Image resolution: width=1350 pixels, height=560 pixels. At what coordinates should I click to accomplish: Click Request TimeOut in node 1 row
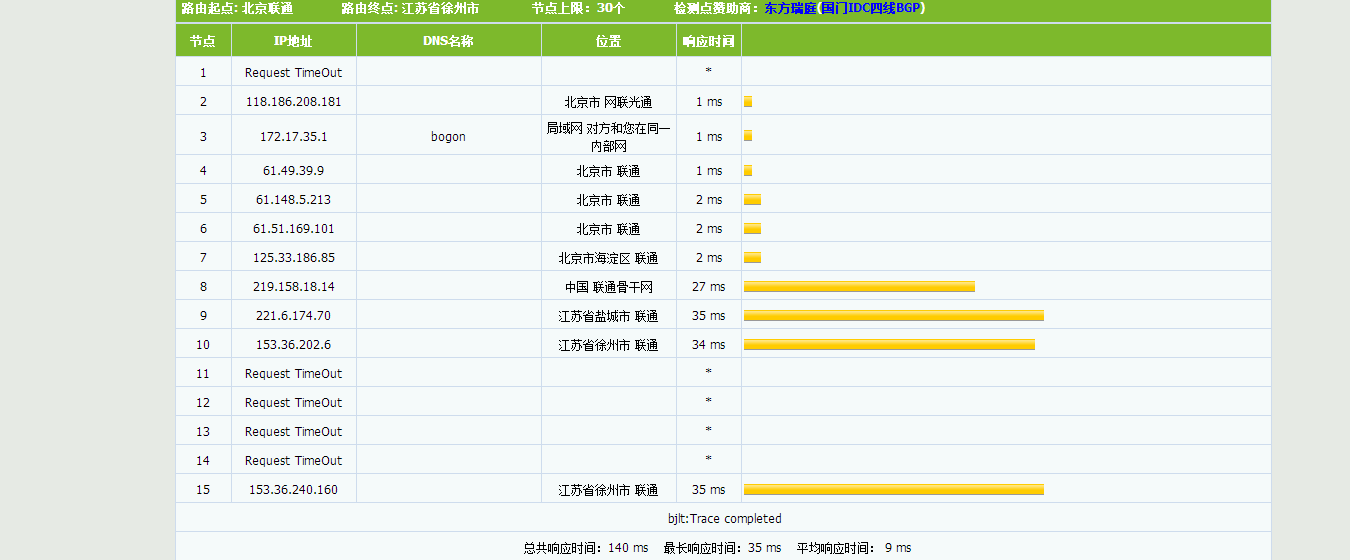(293, 73)
